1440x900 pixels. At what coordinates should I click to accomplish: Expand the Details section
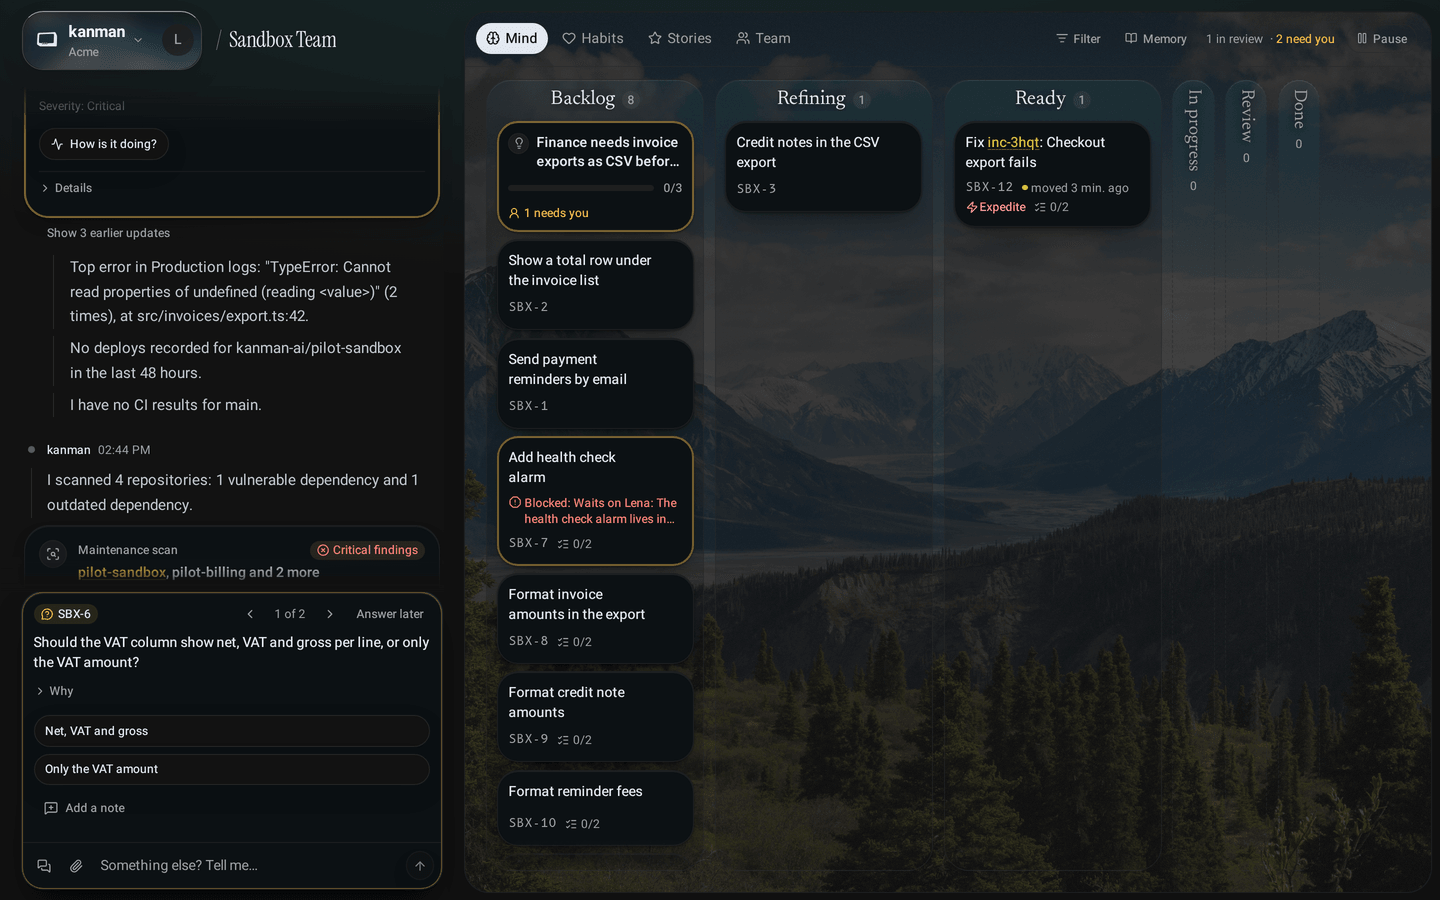(x=67, y=188)
